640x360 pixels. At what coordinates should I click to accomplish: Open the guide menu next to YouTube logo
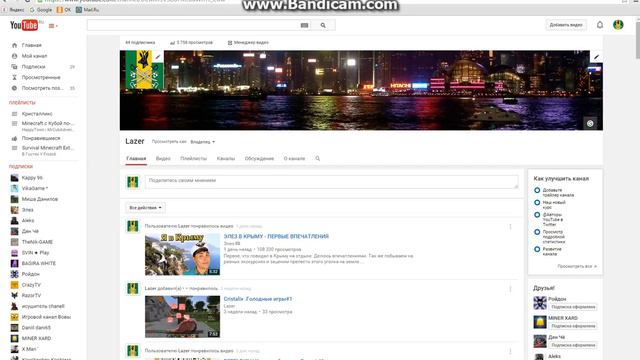point(53,26)
